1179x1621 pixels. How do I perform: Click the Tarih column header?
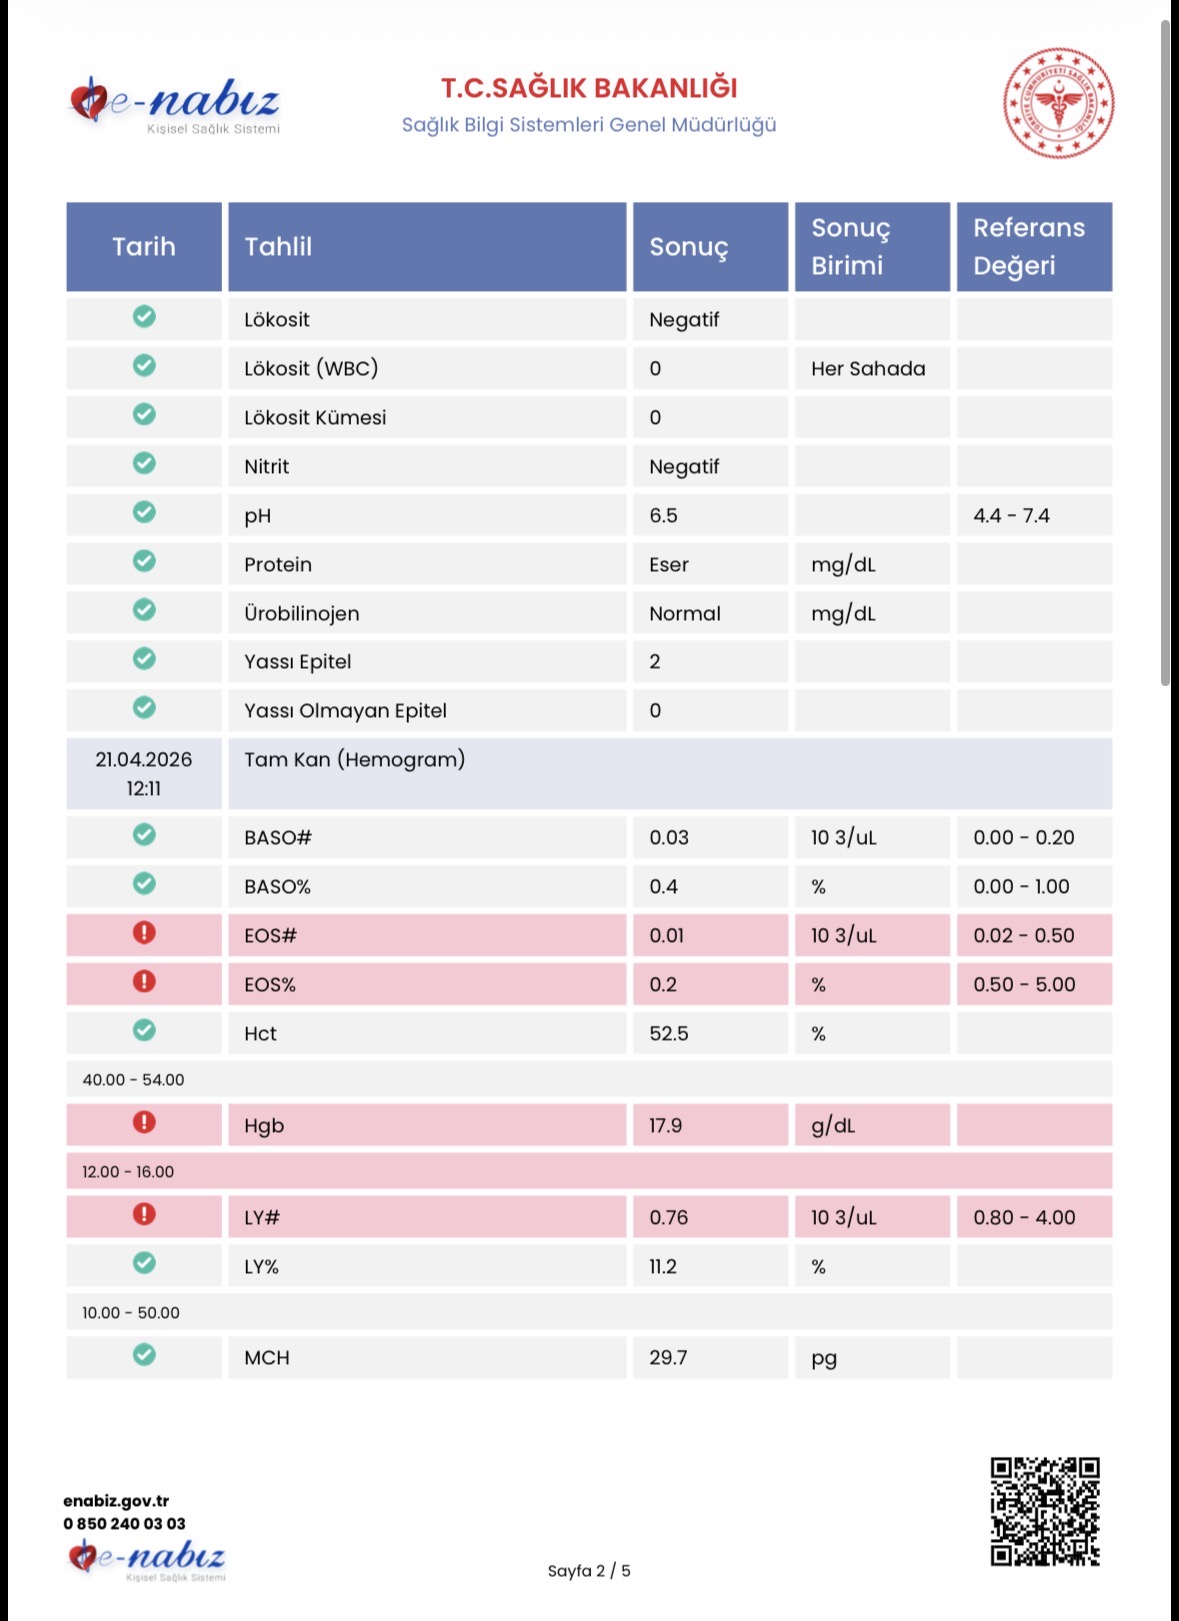pyautogui.click(x=144, y=247)
